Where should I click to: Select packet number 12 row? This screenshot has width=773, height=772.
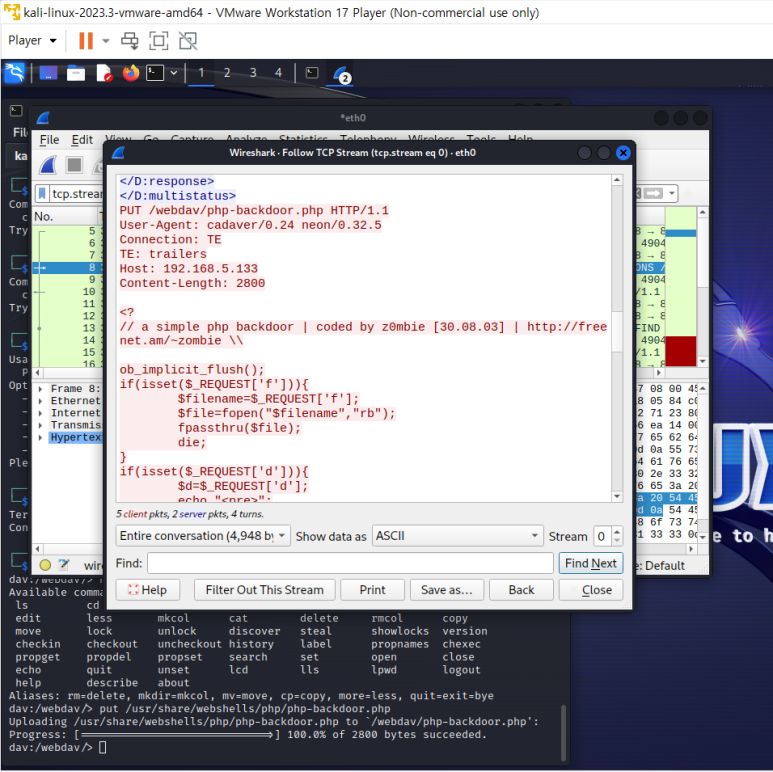click(x=68, y=316)
